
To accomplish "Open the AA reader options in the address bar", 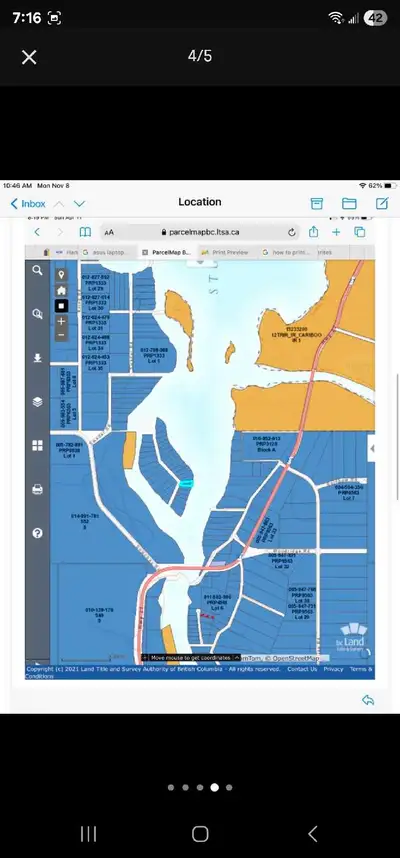I will [x=109, y=233].
